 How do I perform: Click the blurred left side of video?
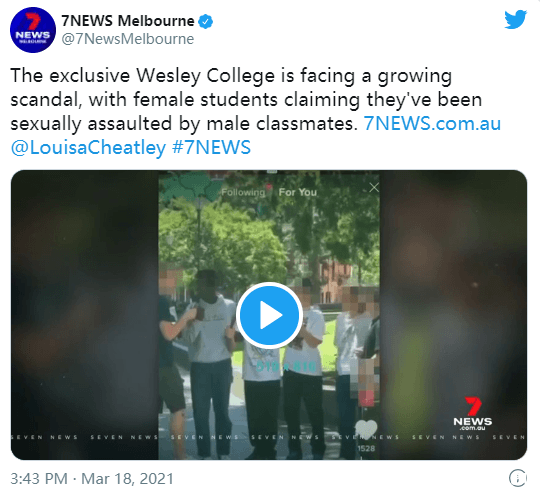coord(84,315)
